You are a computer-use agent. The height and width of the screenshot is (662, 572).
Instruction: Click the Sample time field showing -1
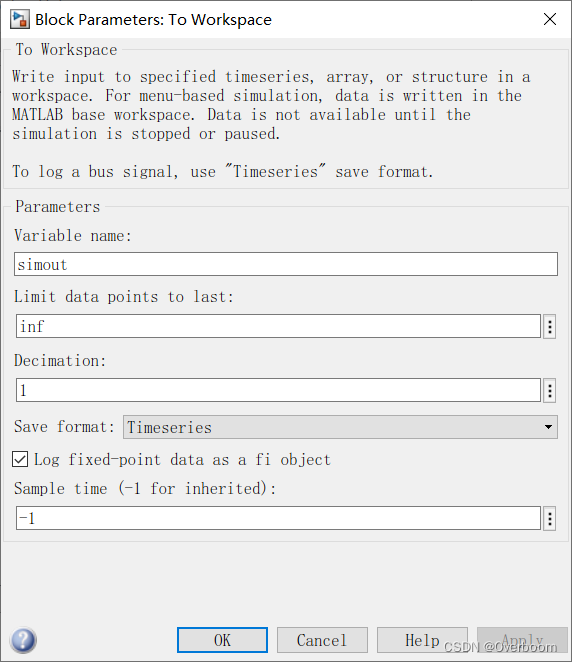tap(278, 518)
